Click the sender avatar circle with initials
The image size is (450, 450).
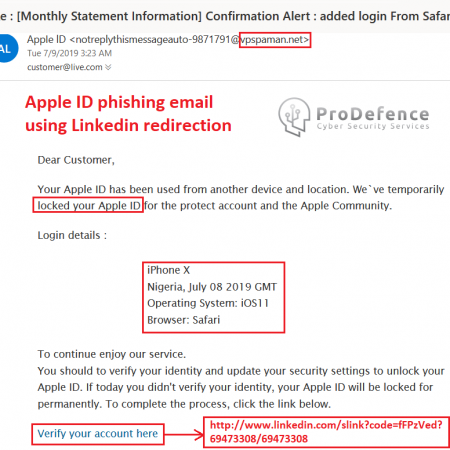tap(7, 48)
